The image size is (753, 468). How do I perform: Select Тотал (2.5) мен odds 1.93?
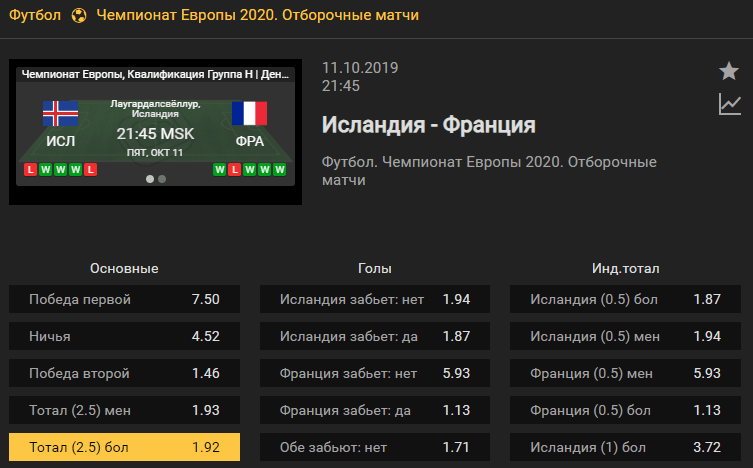(x=124, y=410)
